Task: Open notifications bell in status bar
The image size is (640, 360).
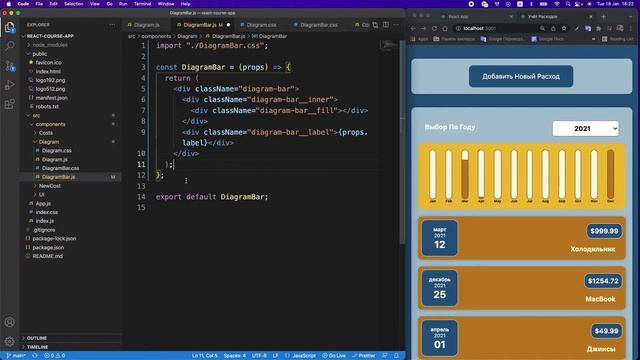Action: [396, 356]
